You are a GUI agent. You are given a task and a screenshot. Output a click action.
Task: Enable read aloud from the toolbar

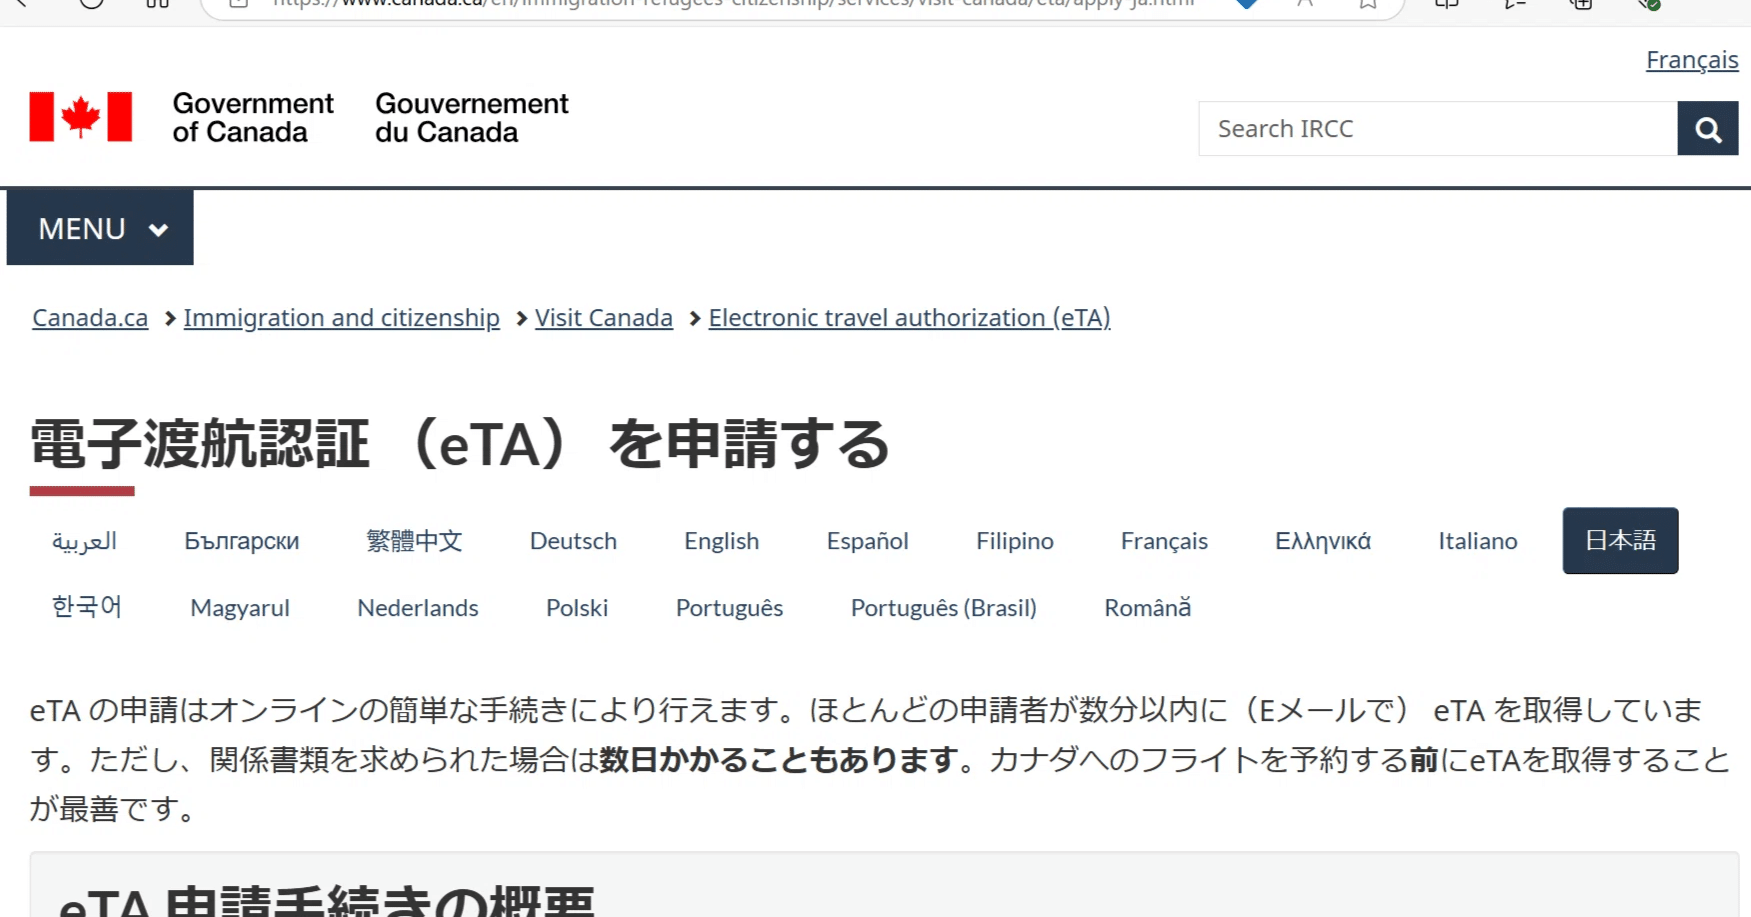pyautogui.click(x=1303, y=4)
